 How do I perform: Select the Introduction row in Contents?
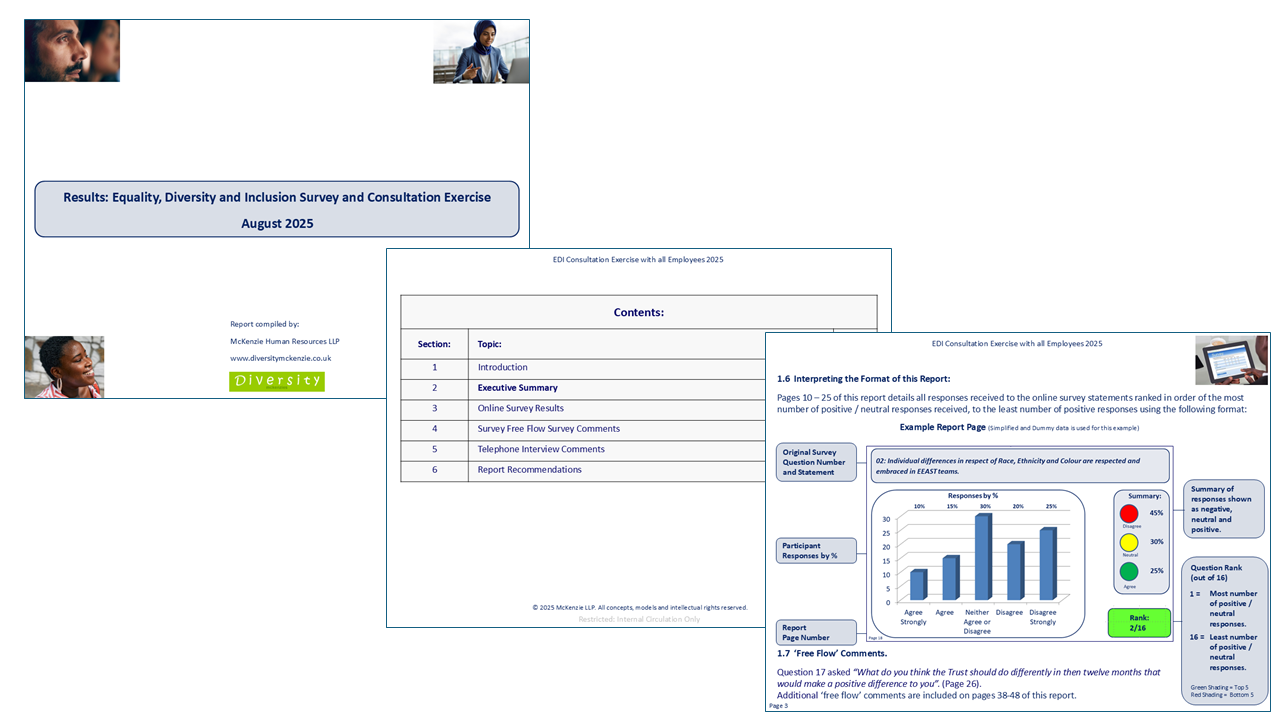[x=502, y=367]
